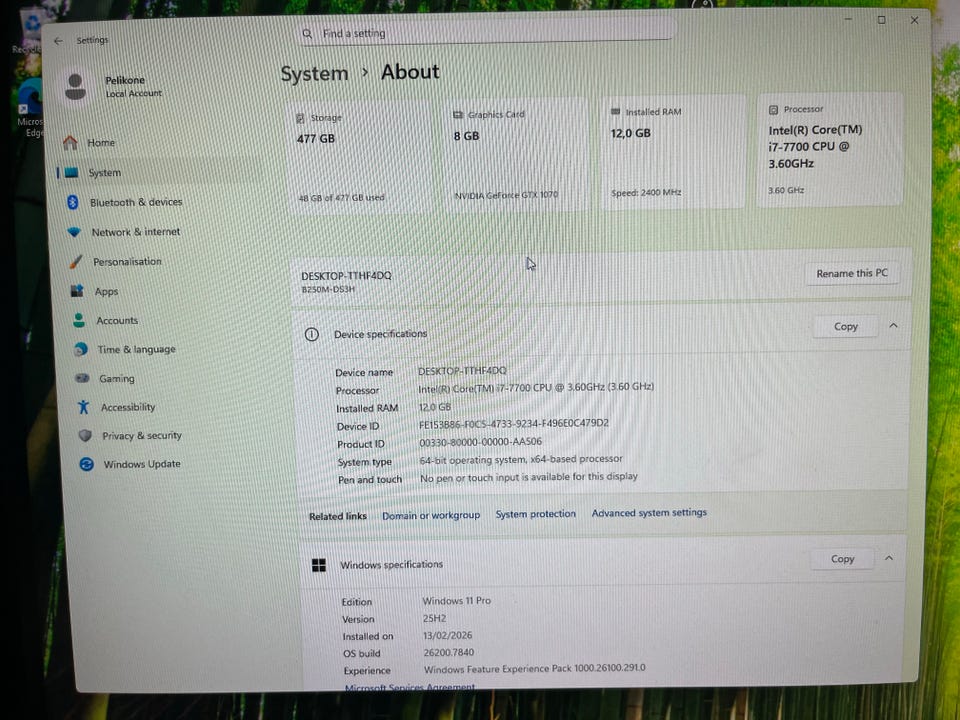
Task: Open System protection link
Action: [536, 514]
